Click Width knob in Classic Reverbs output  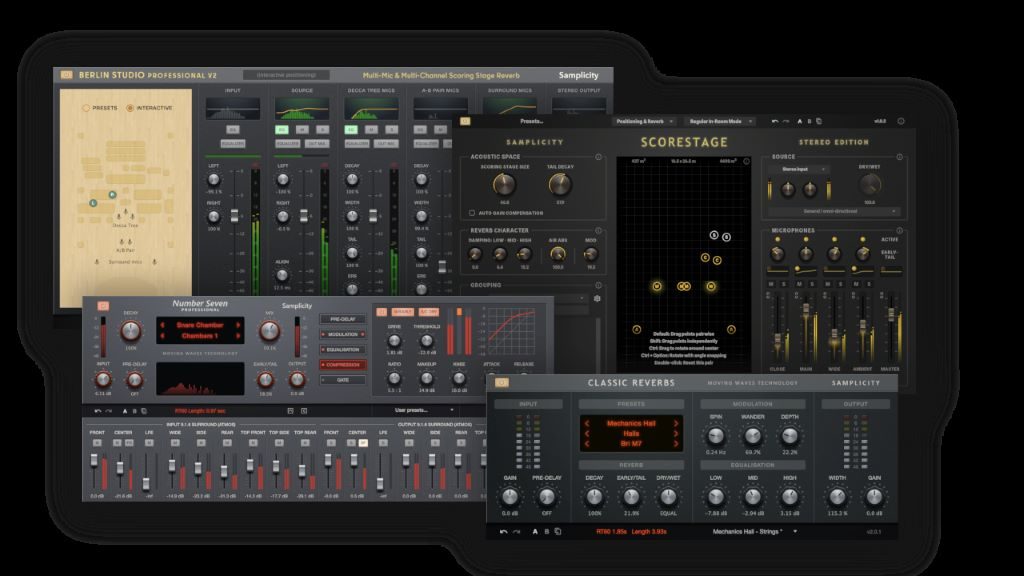point(837,497)
